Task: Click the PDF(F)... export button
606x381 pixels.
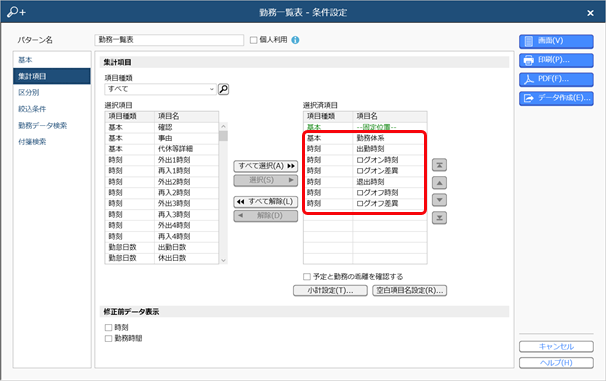Action: [x=556, y=79]
